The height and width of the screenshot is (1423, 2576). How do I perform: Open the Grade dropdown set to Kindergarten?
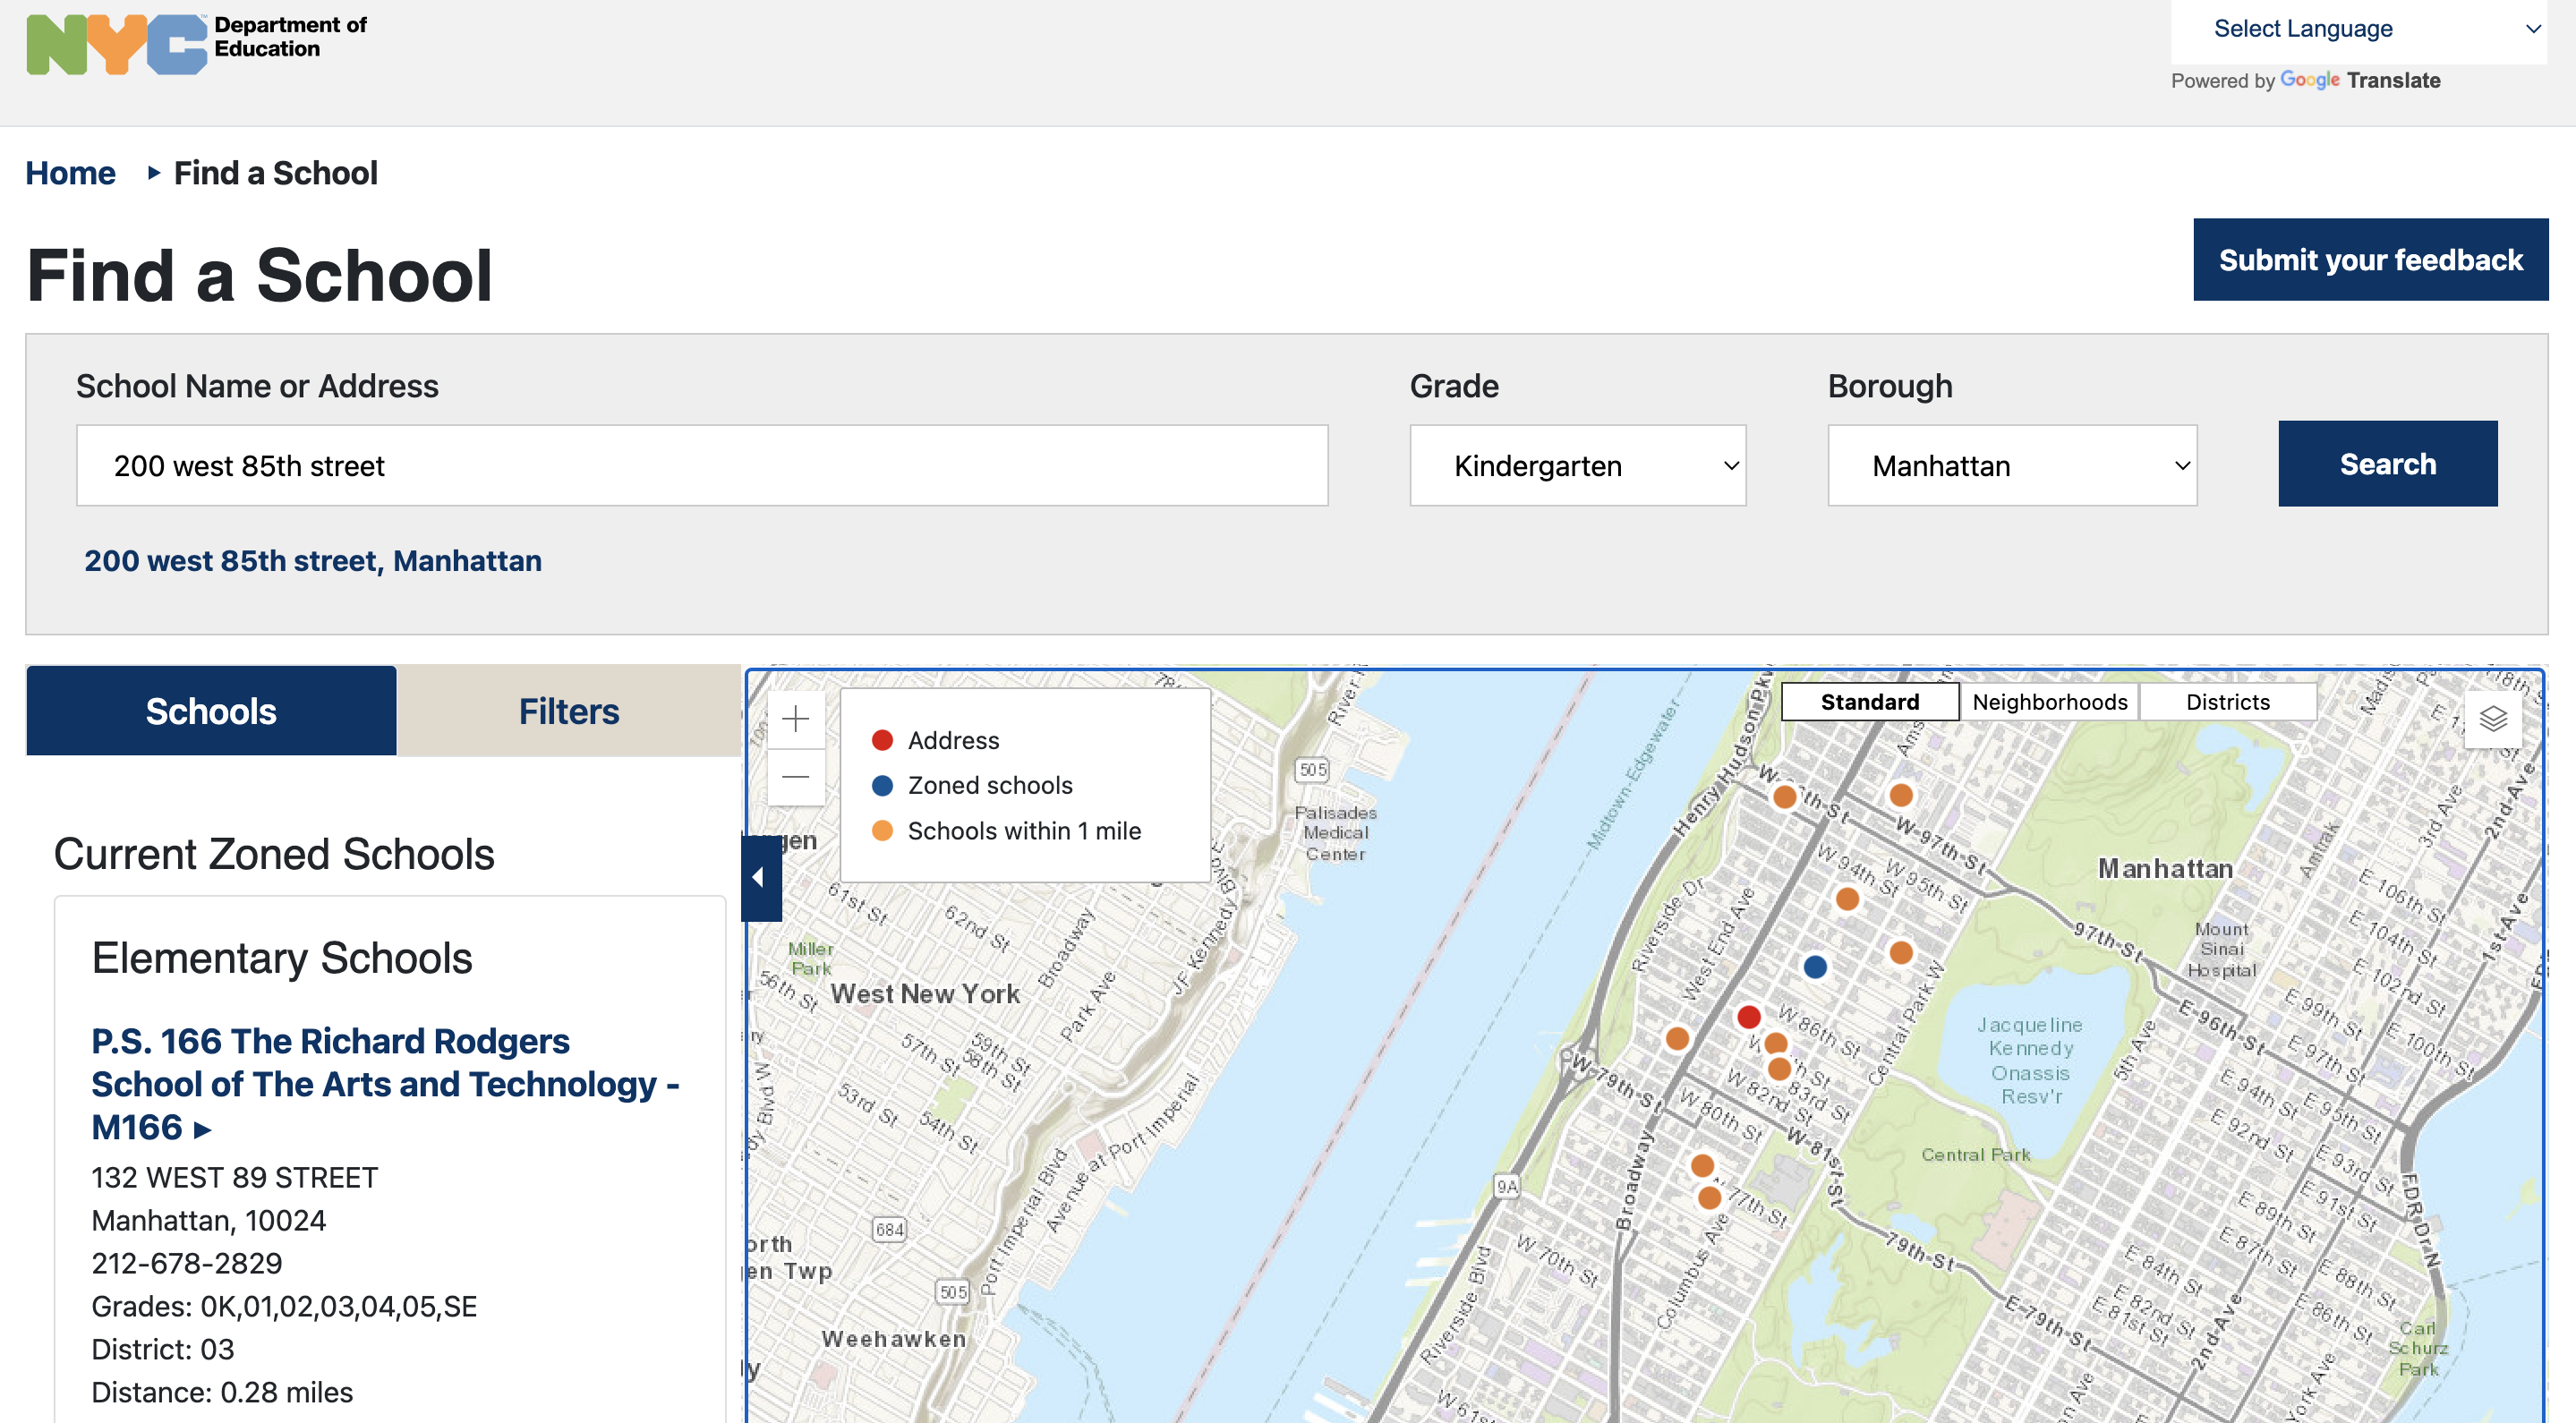1577,464
